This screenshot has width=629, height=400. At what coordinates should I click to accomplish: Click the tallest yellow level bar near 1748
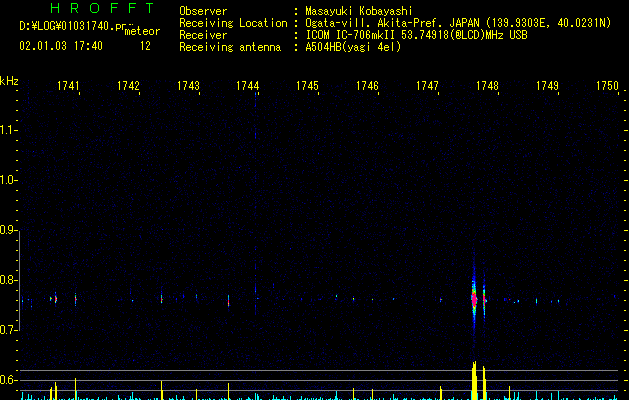[x=474, y=380]
